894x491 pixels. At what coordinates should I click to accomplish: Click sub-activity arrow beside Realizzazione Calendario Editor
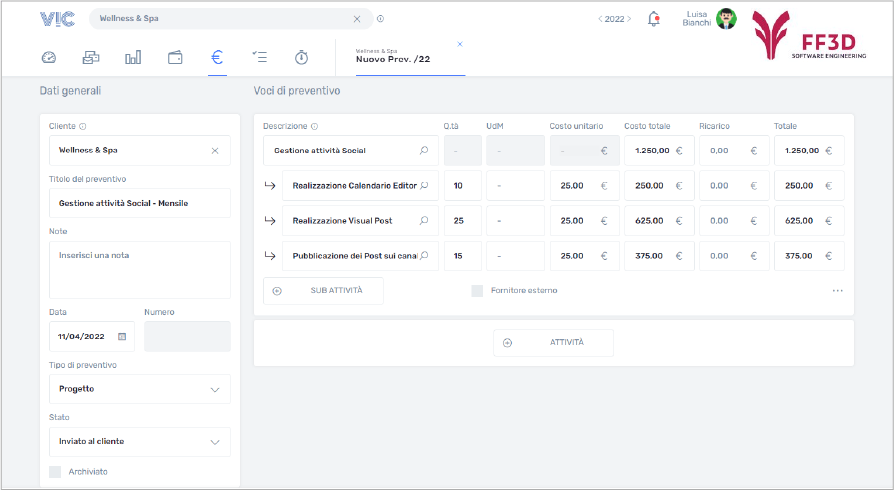click(270, 185)
